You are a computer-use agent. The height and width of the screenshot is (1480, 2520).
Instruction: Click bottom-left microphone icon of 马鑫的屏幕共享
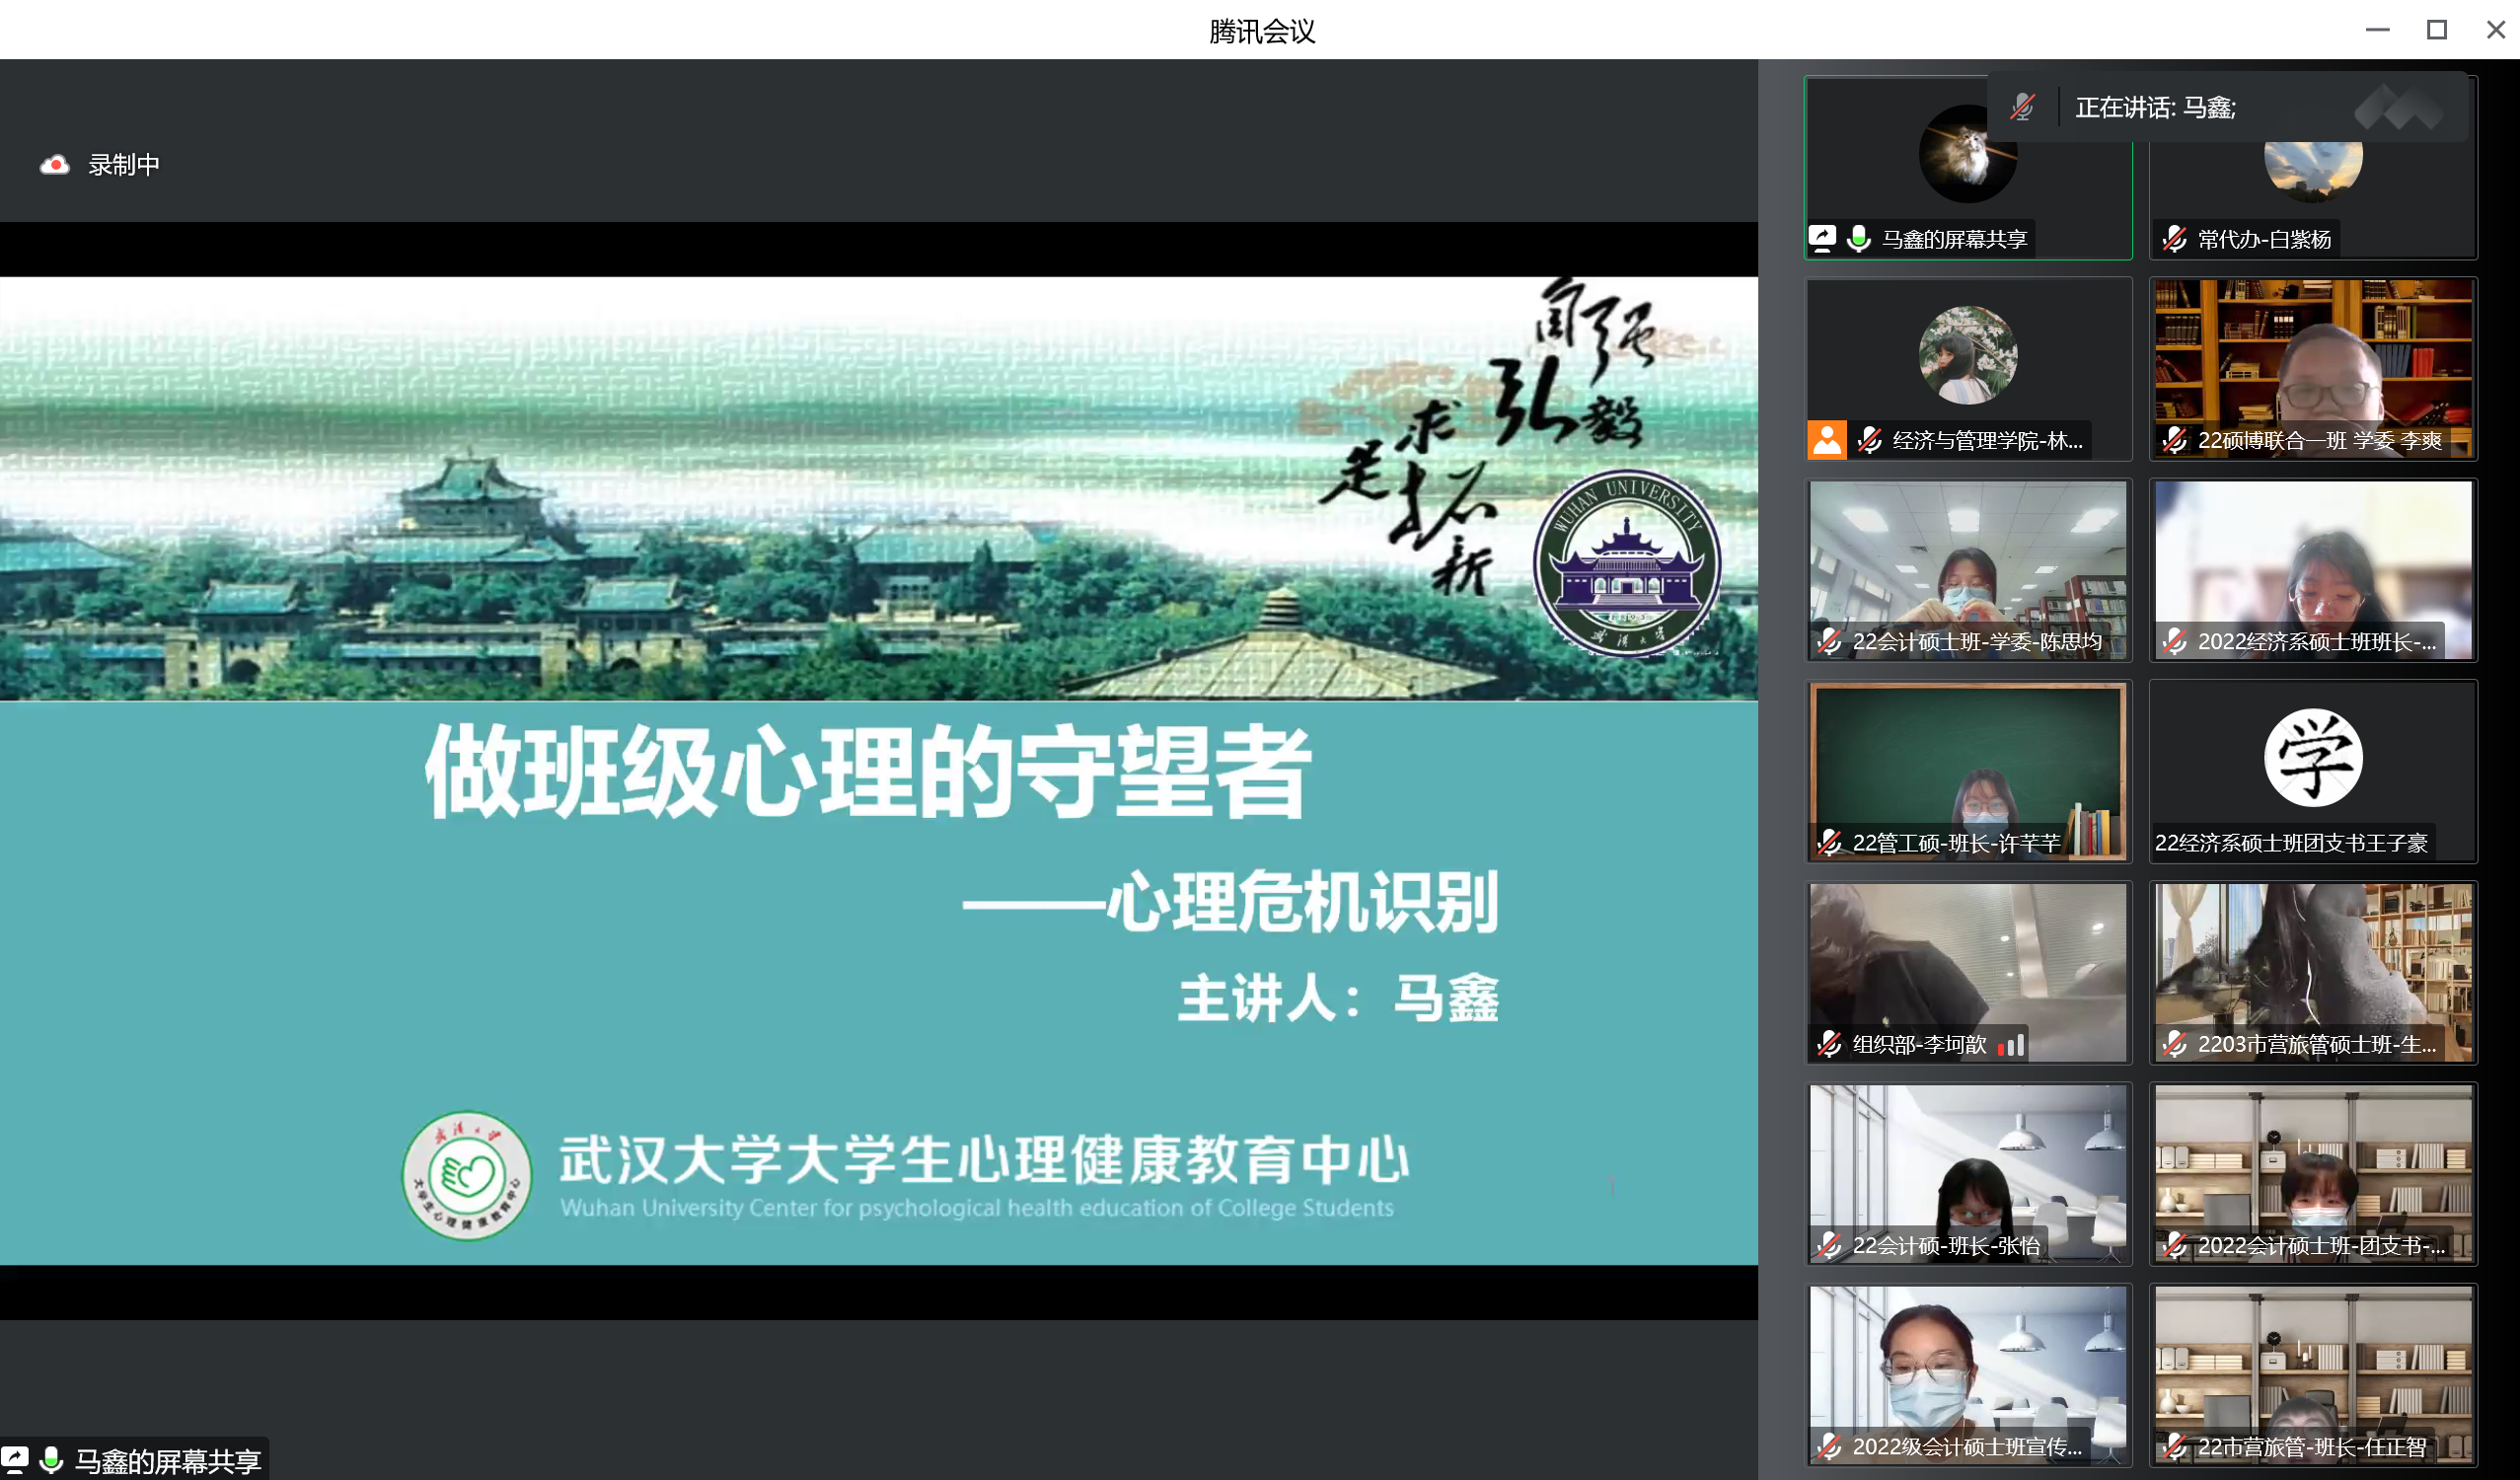point(52,1461)
